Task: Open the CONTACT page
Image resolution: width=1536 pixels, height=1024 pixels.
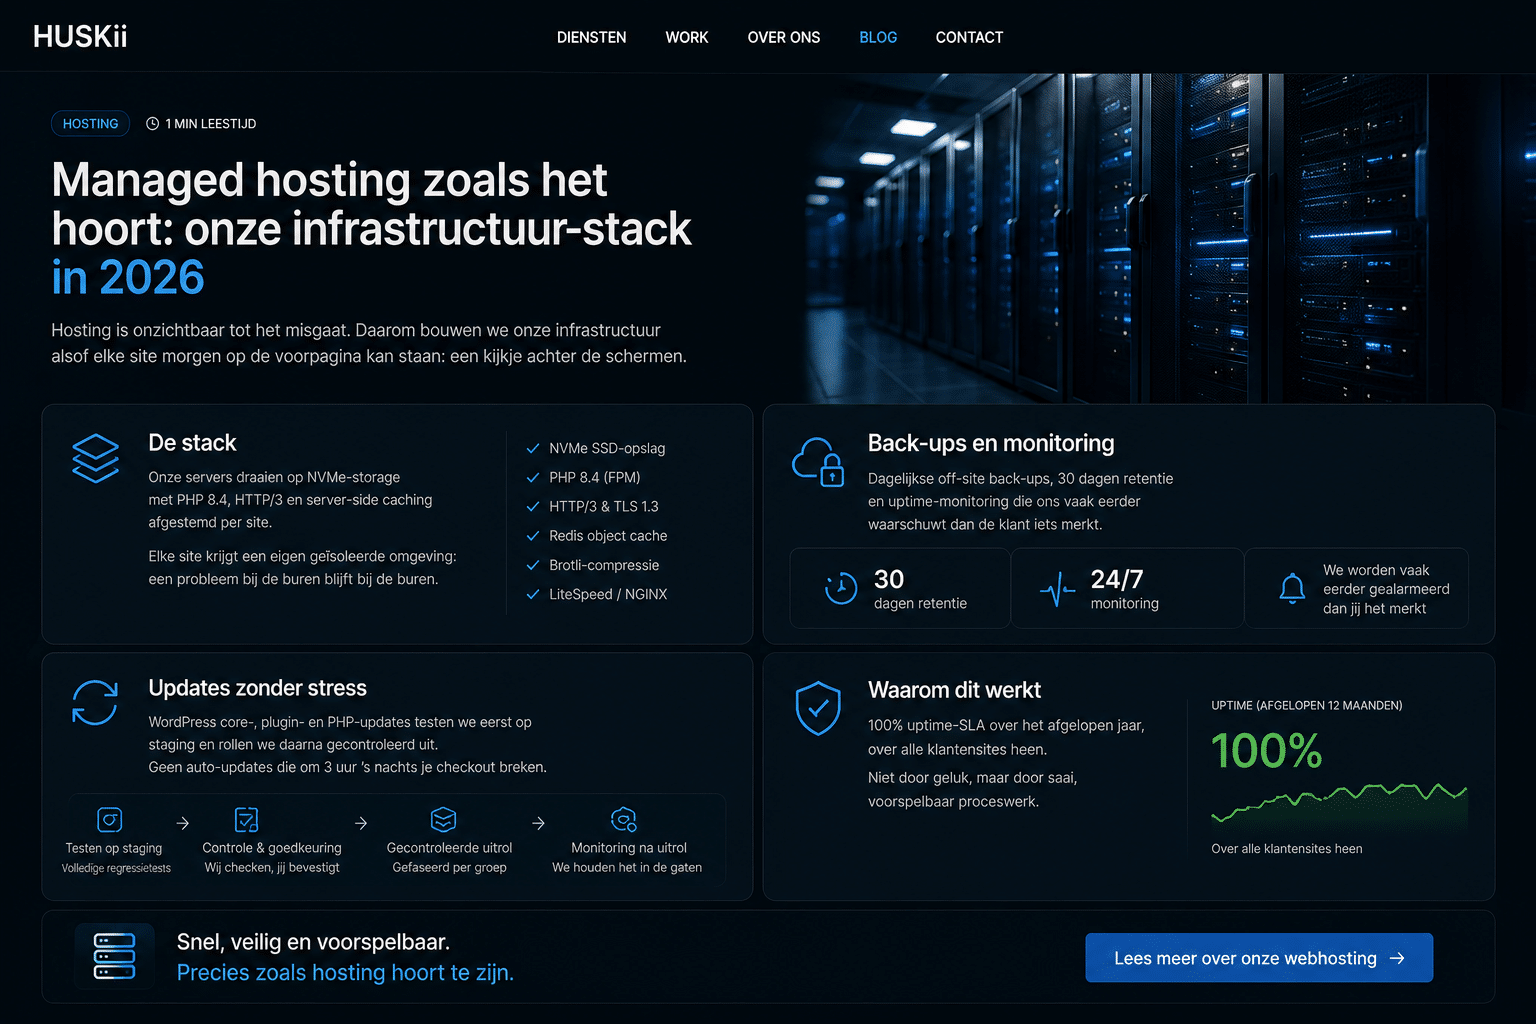Action: tap(969, 37)
